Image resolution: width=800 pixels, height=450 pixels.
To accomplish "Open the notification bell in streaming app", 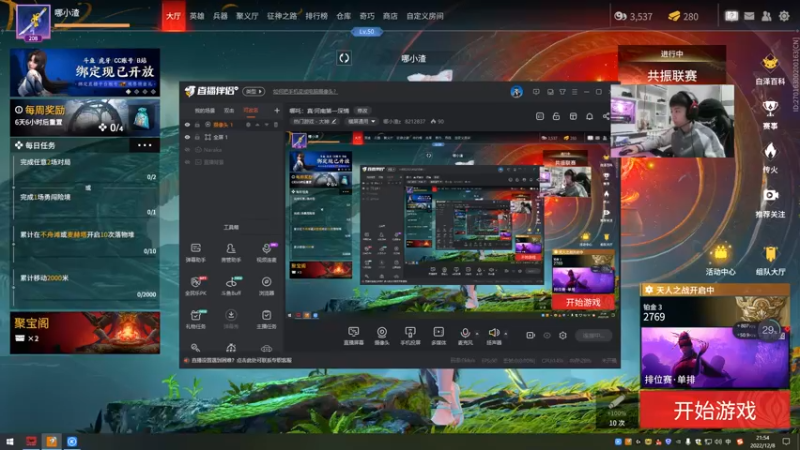I will (589, 116).
